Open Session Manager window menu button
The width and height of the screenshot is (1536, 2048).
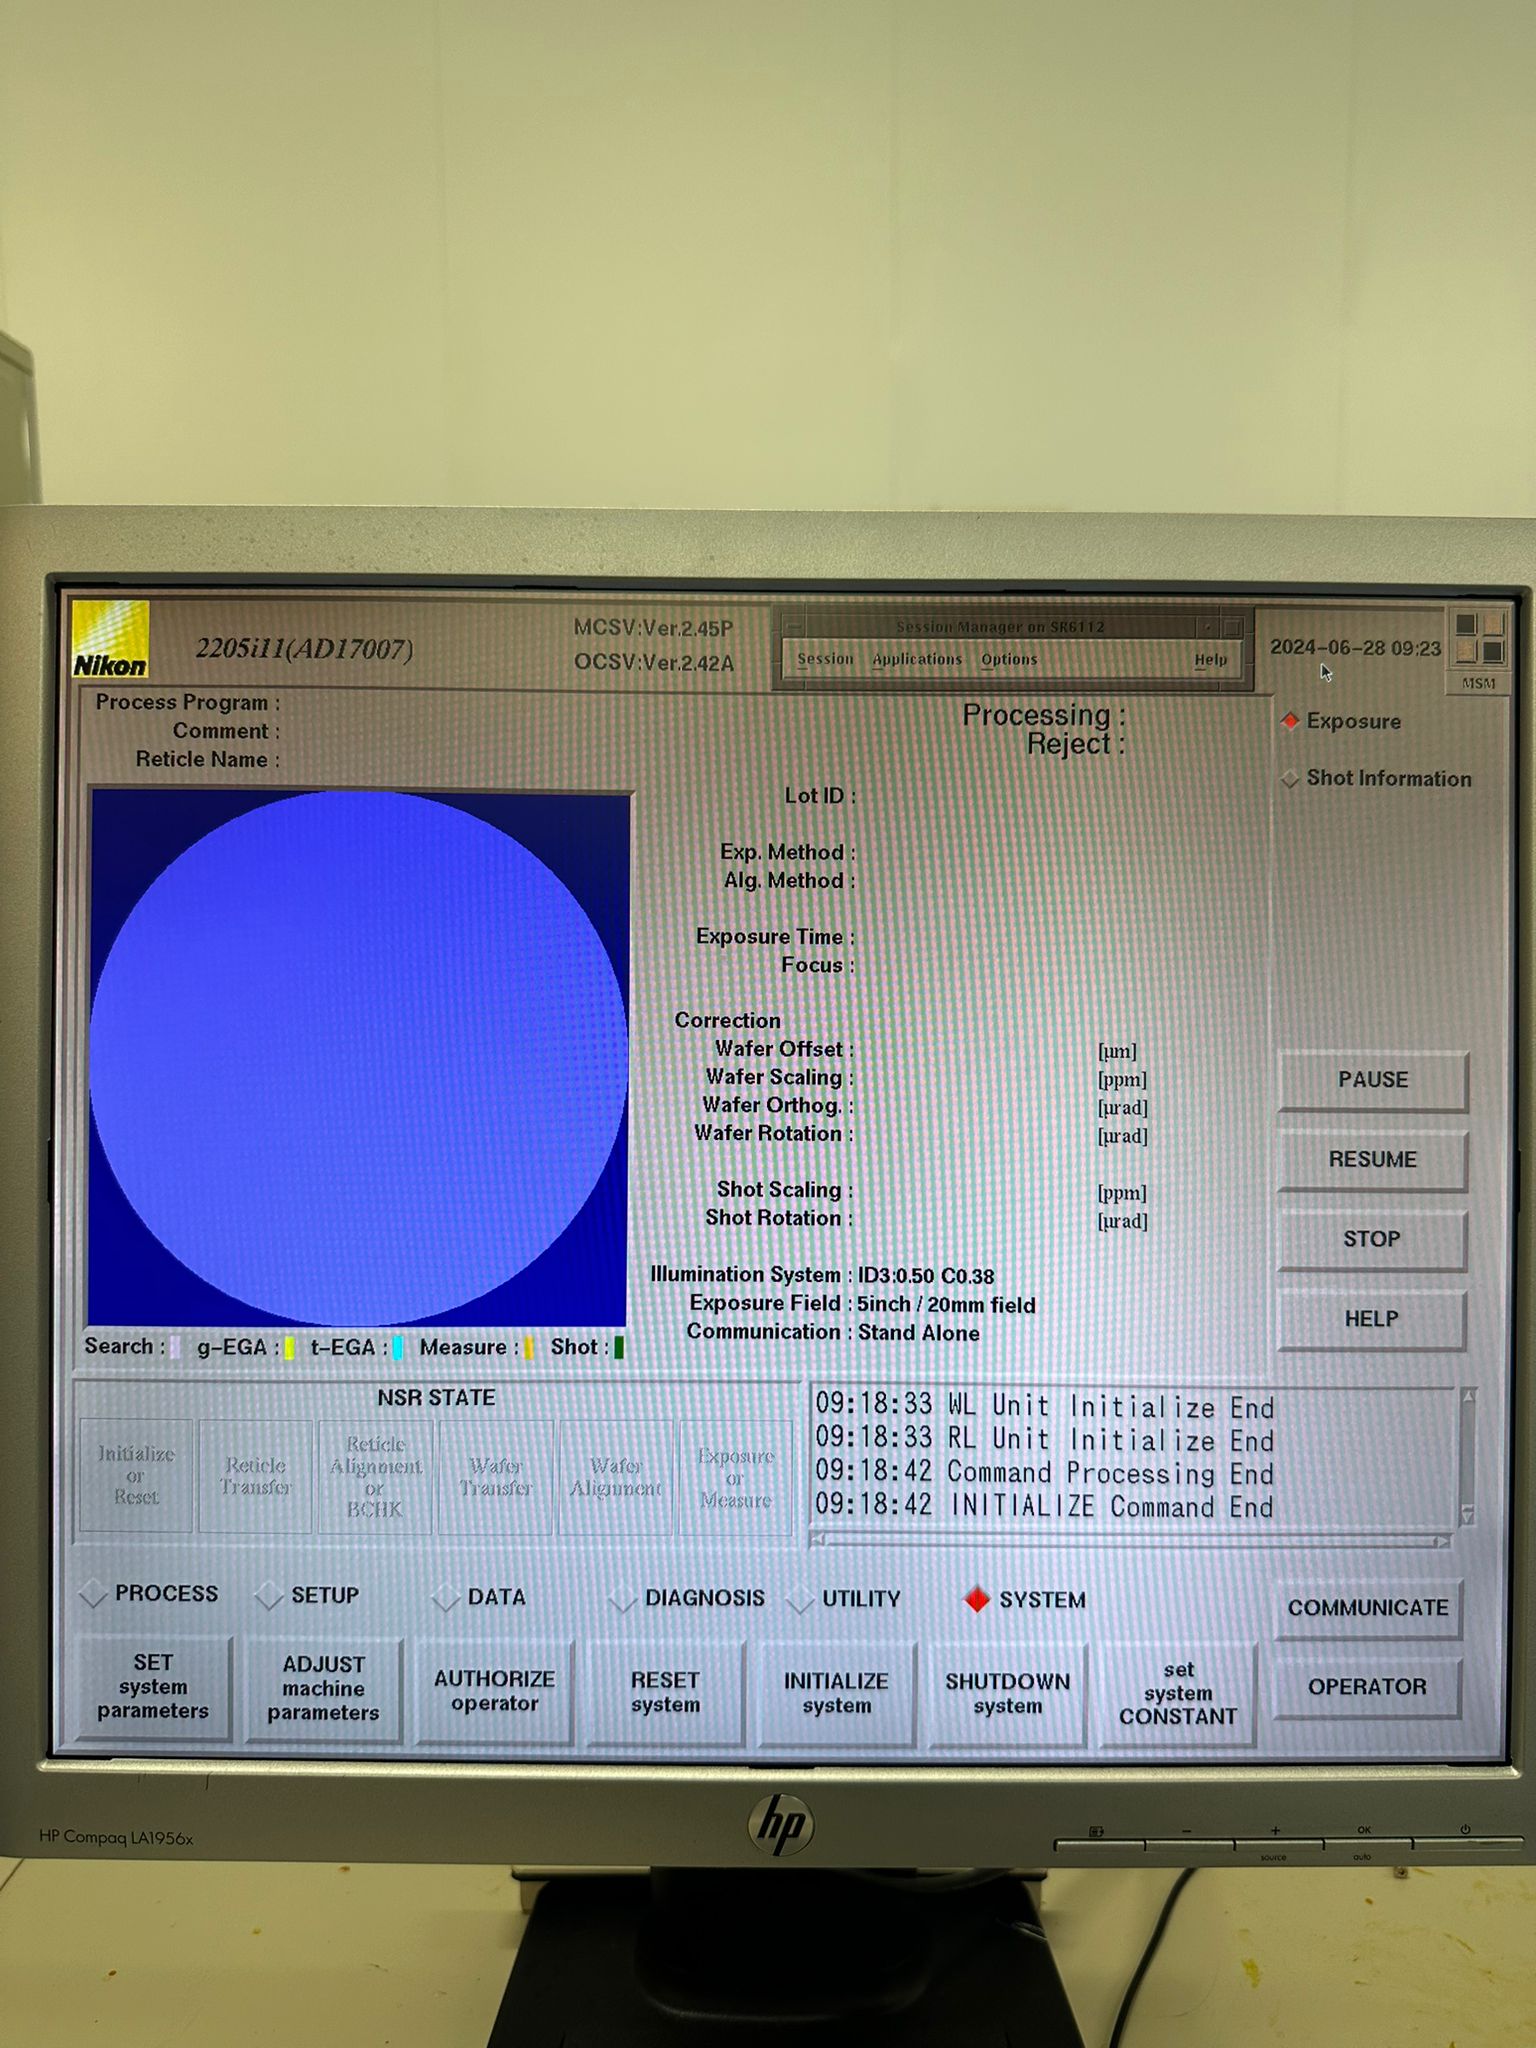[794, 627]
